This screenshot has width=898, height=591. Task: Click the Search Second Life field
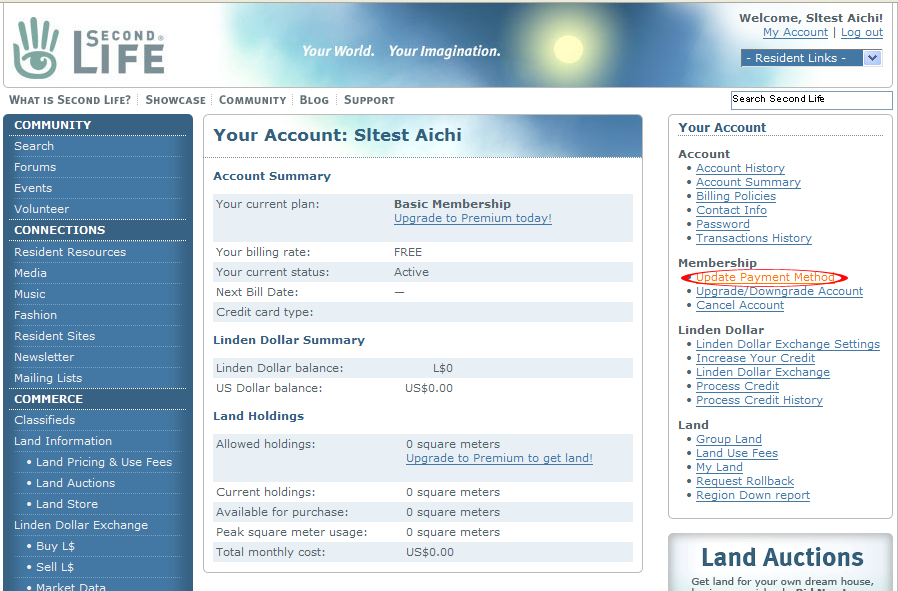tap(810, 100)
